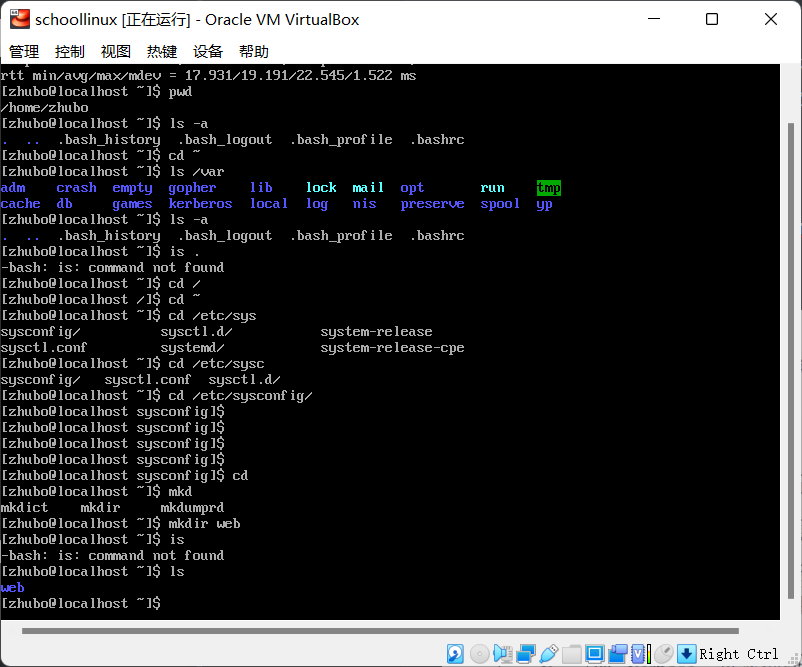The height and width of the screenshot is (667, 802).
Task: Click the 'run' entry in /var listing
Action: tap(492, 188)
